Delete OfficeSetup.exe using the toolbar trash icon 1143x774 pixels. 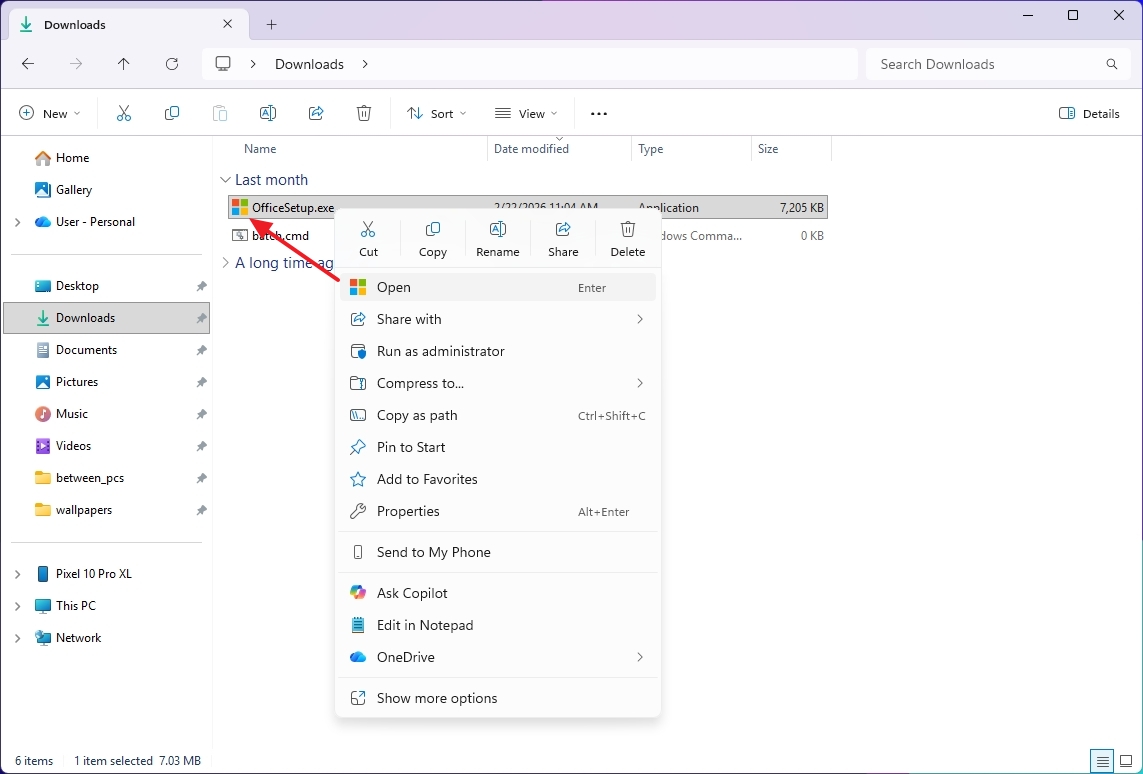(363, 112)
